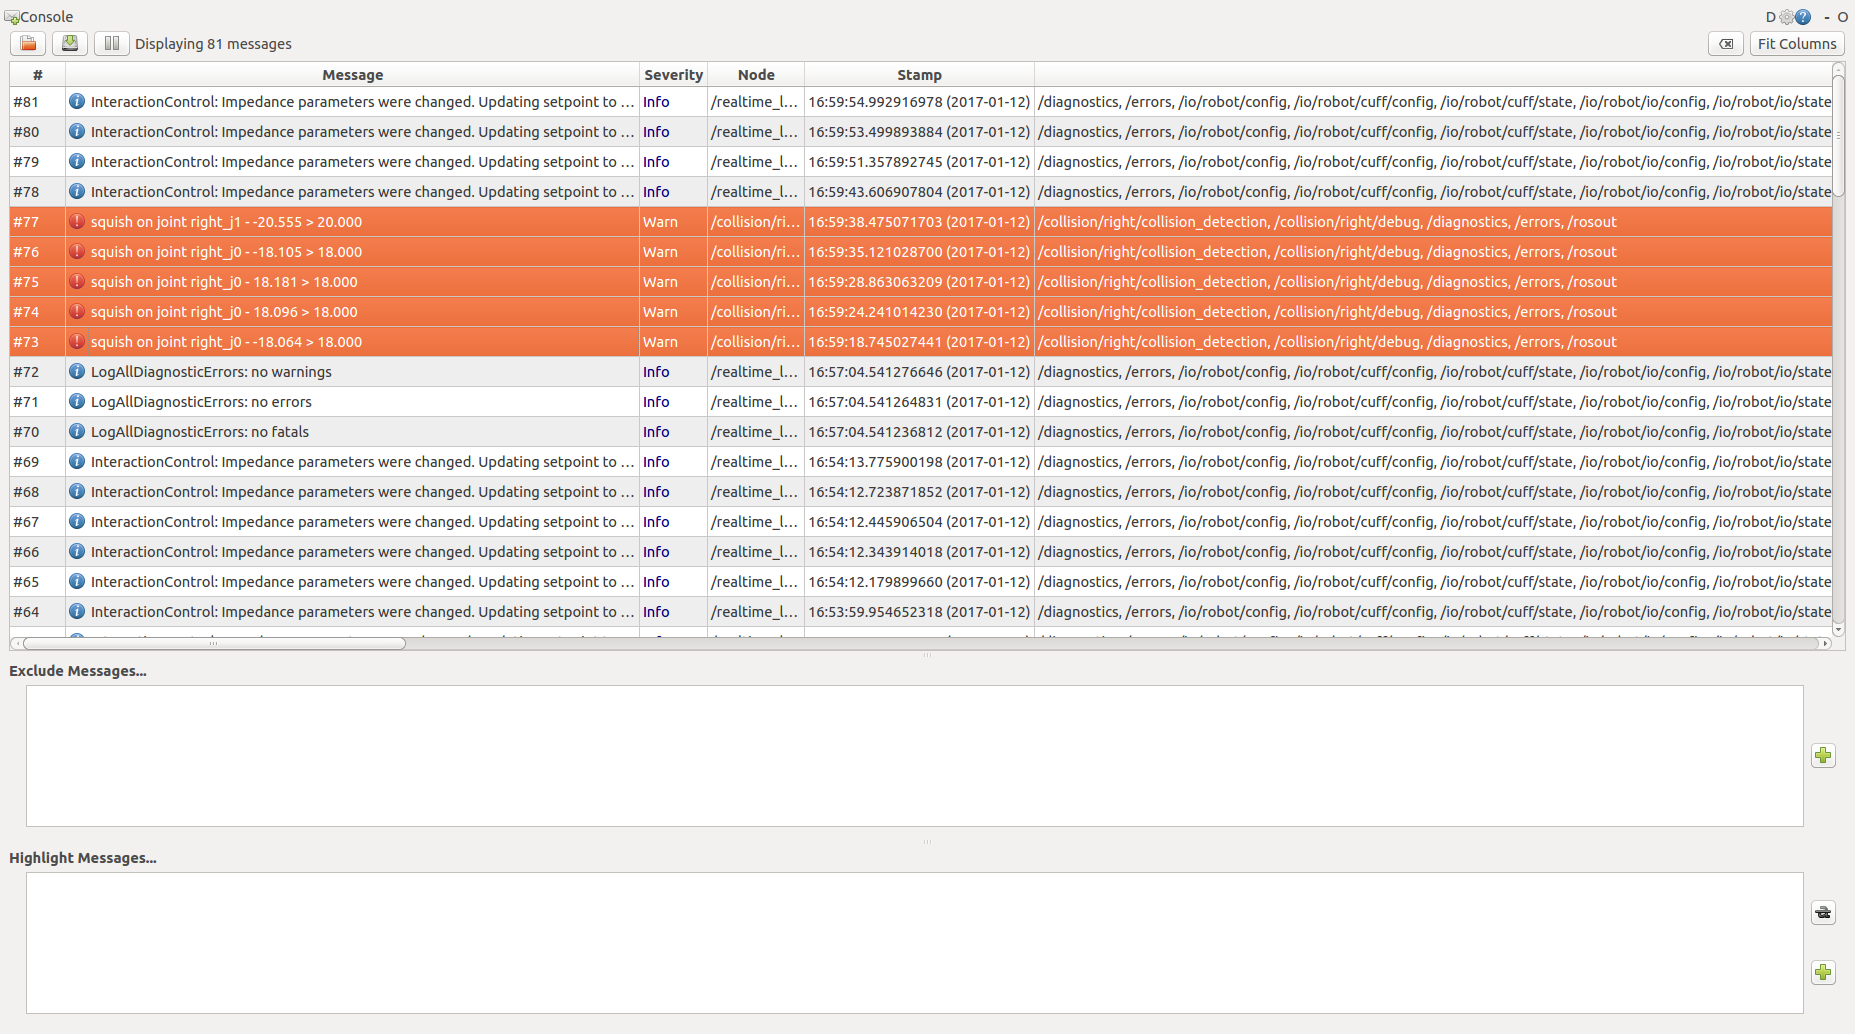
Task: Click the vertical table scrollbar thumb
Action: pyautogui.click(x=1838, y=136)
